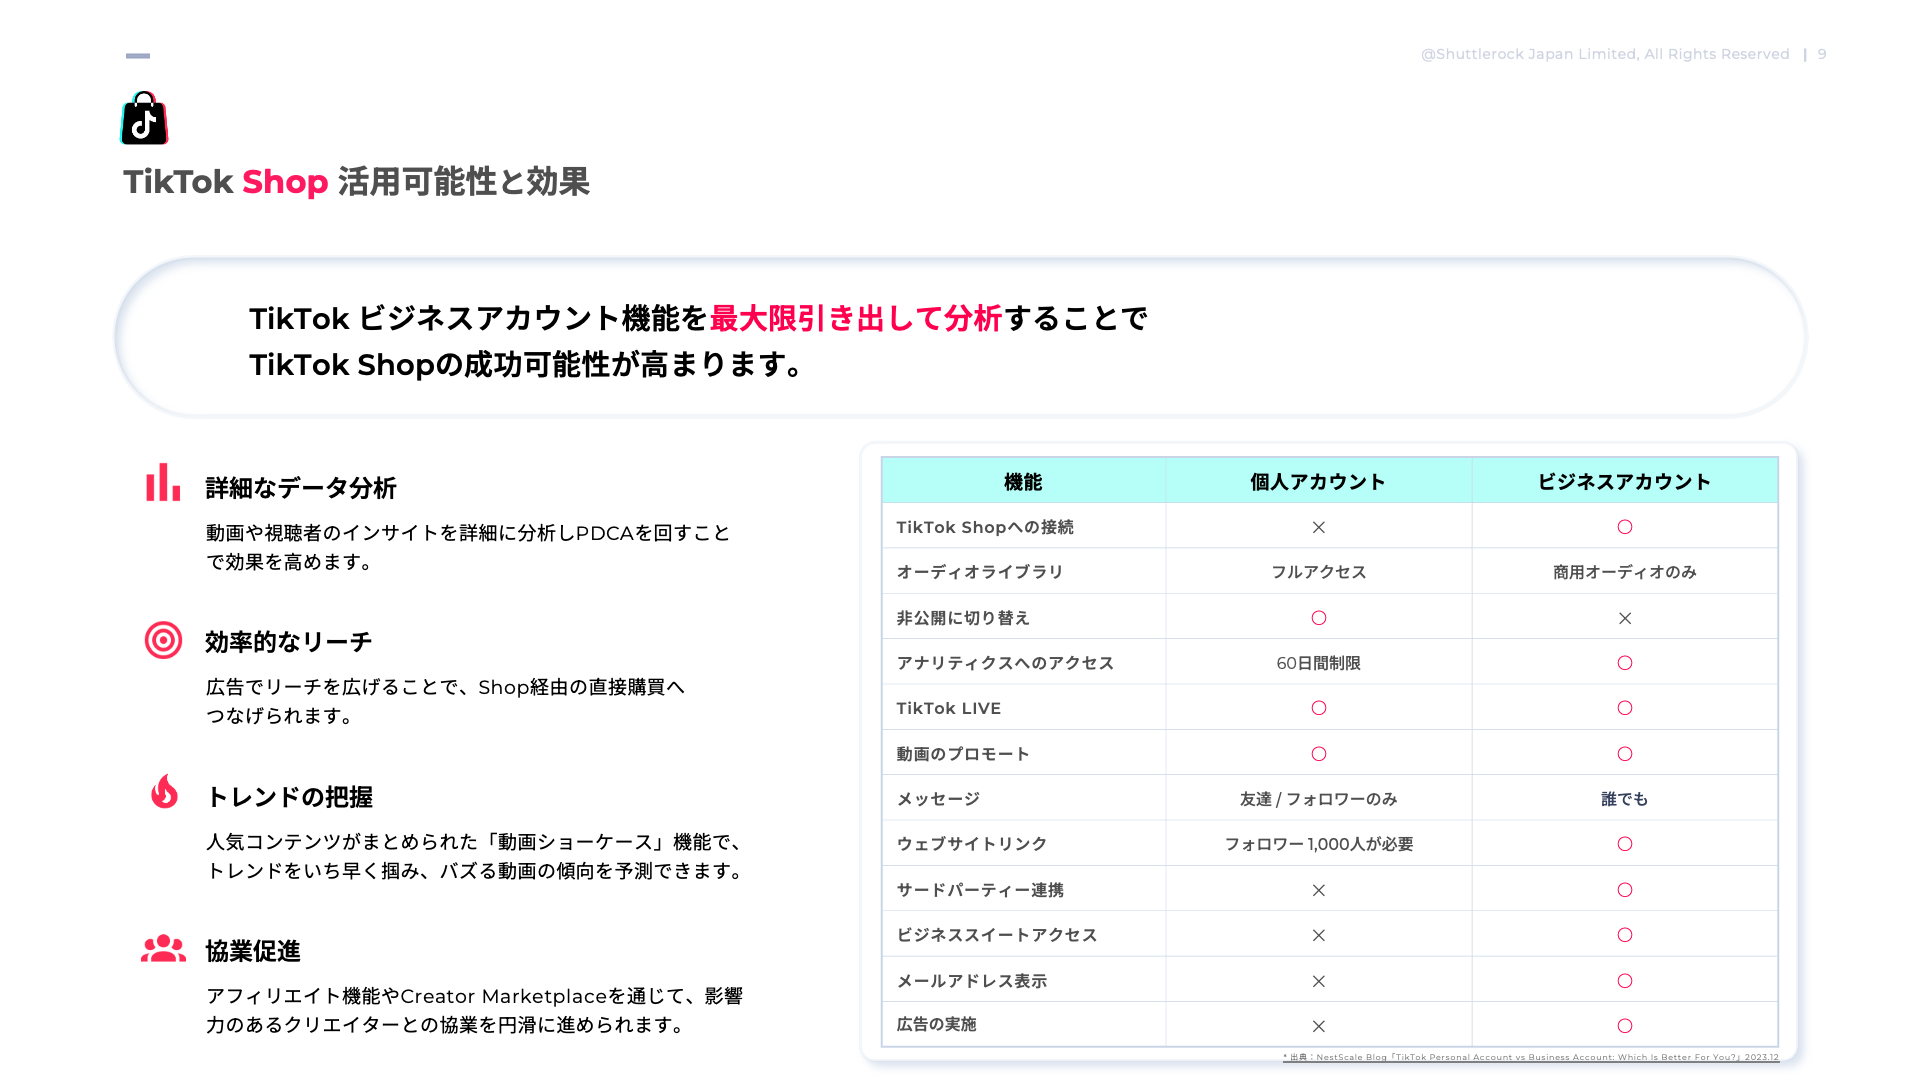
Task: Click the cross in TikTok Shopへの接続 個人アカウント cell
Action: coord(1318,527)
